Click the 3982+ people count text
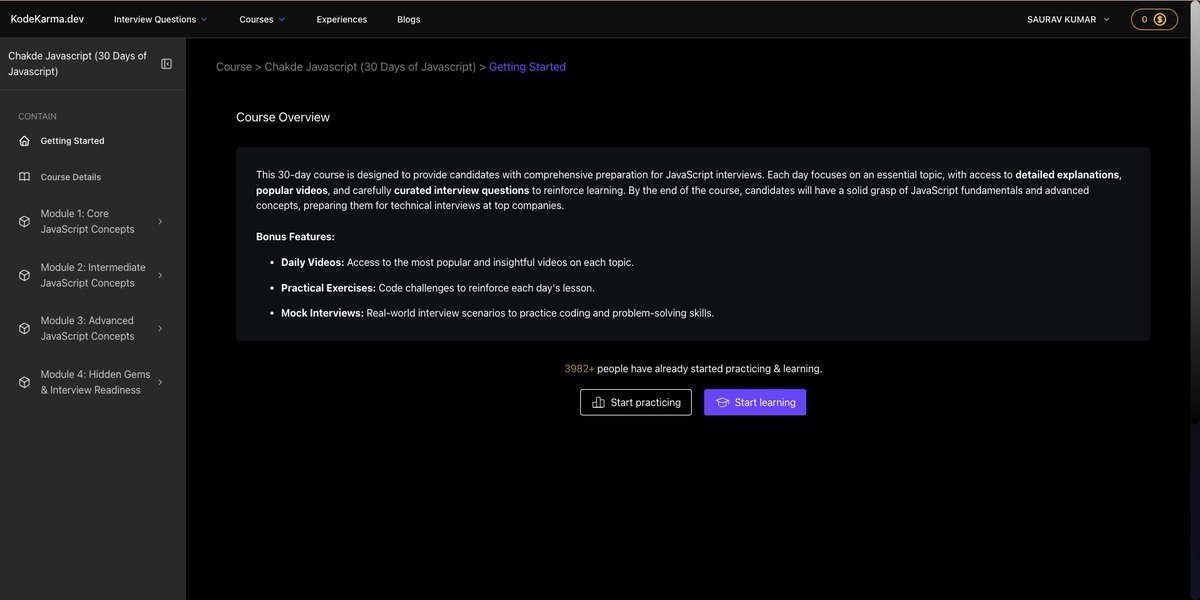Image resolution: width=1200 pixels, height=600 pixels. 579,369
